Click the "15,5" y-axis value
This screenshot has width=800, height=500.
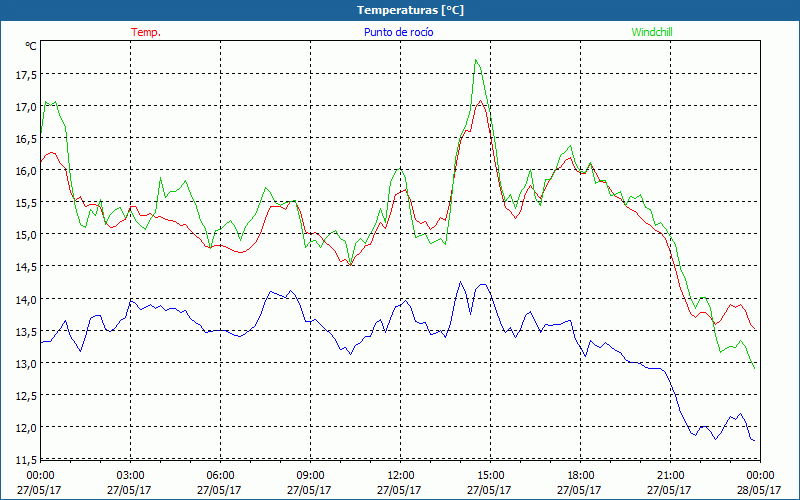pyautogui.click(x=26, y=203)
